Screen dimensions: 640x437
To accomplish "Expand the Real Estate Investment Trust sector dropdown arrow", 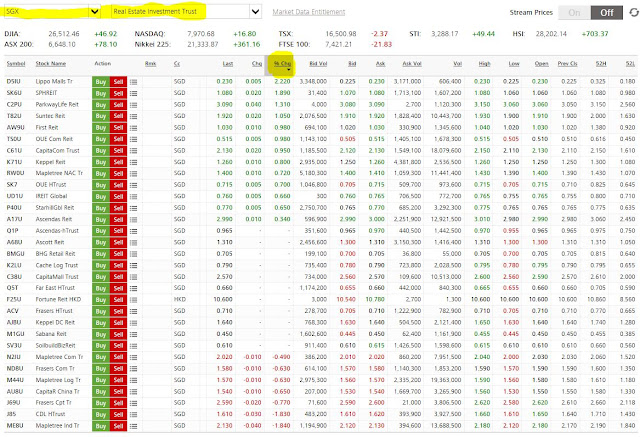I will tap(256, 11).
